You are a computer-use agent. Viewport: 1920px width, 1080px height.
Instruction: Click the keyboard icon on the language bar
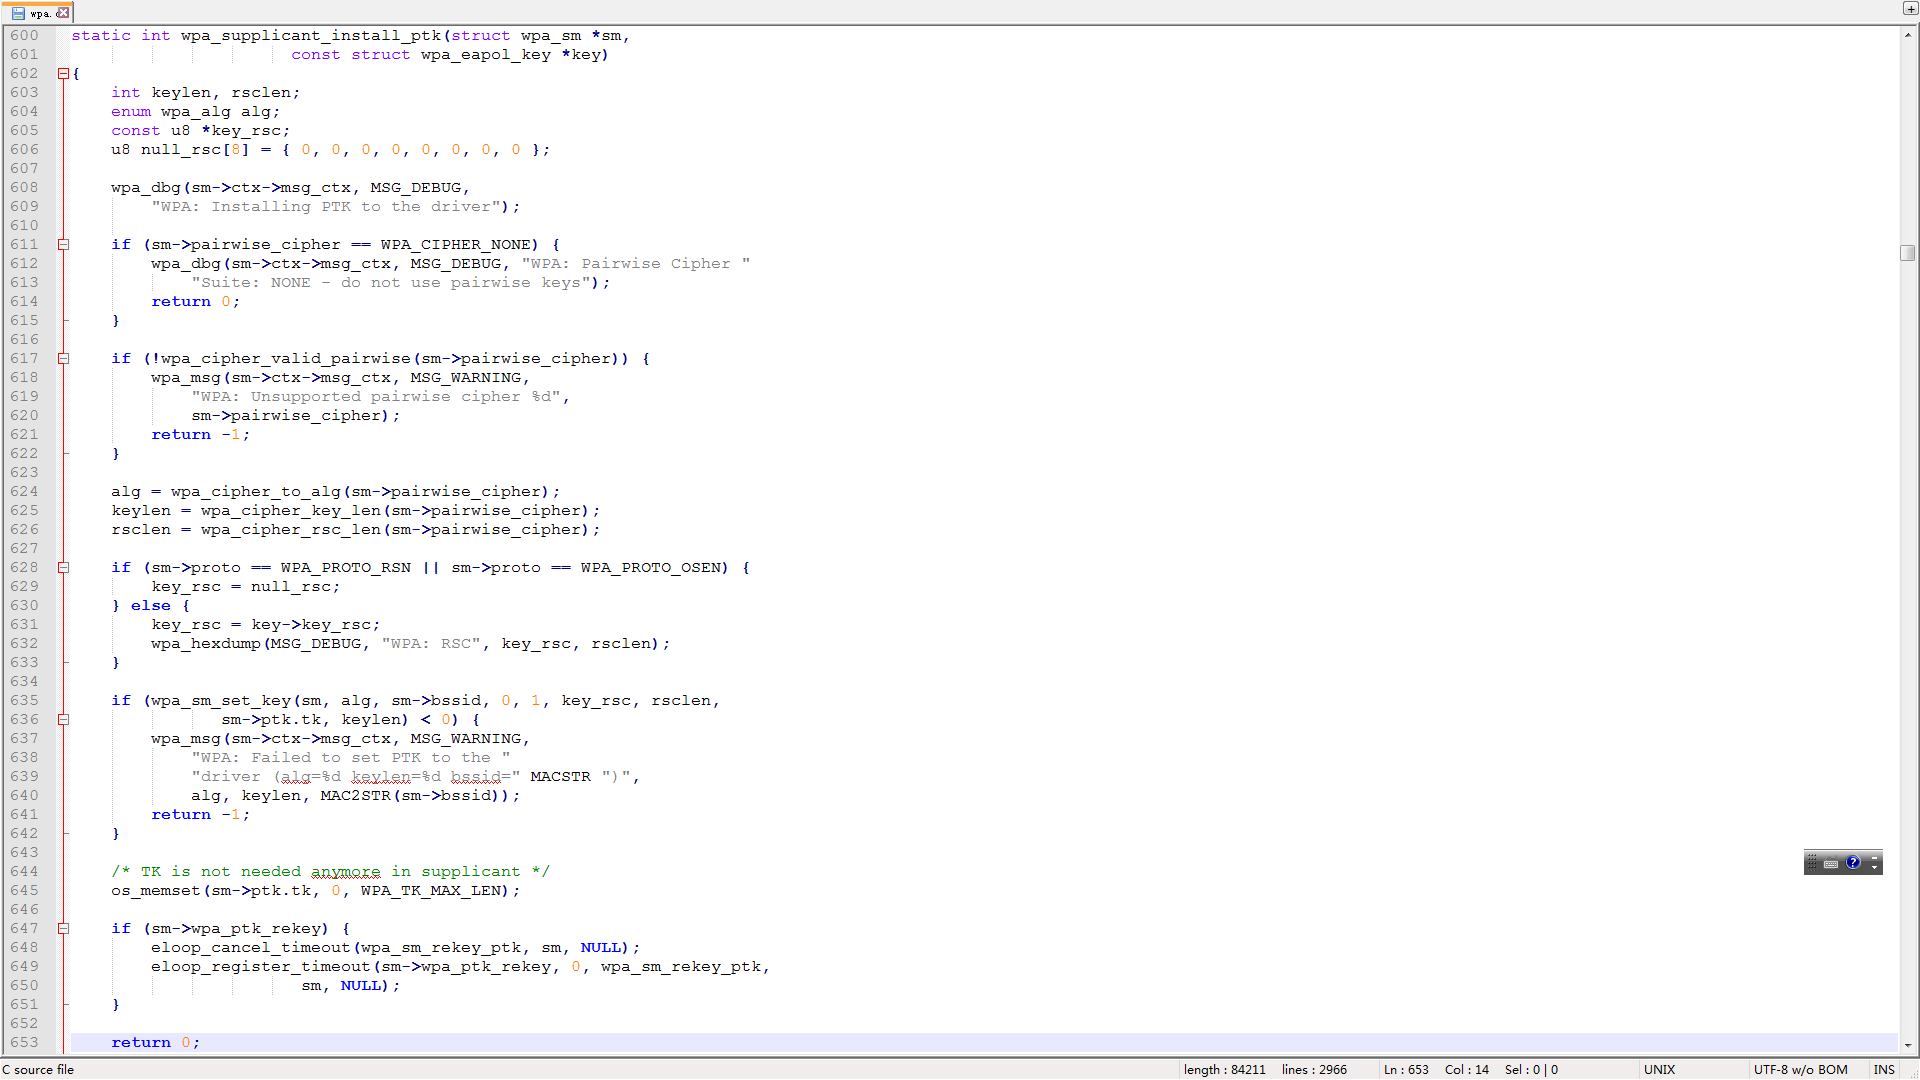click(x=1831, y=864)
